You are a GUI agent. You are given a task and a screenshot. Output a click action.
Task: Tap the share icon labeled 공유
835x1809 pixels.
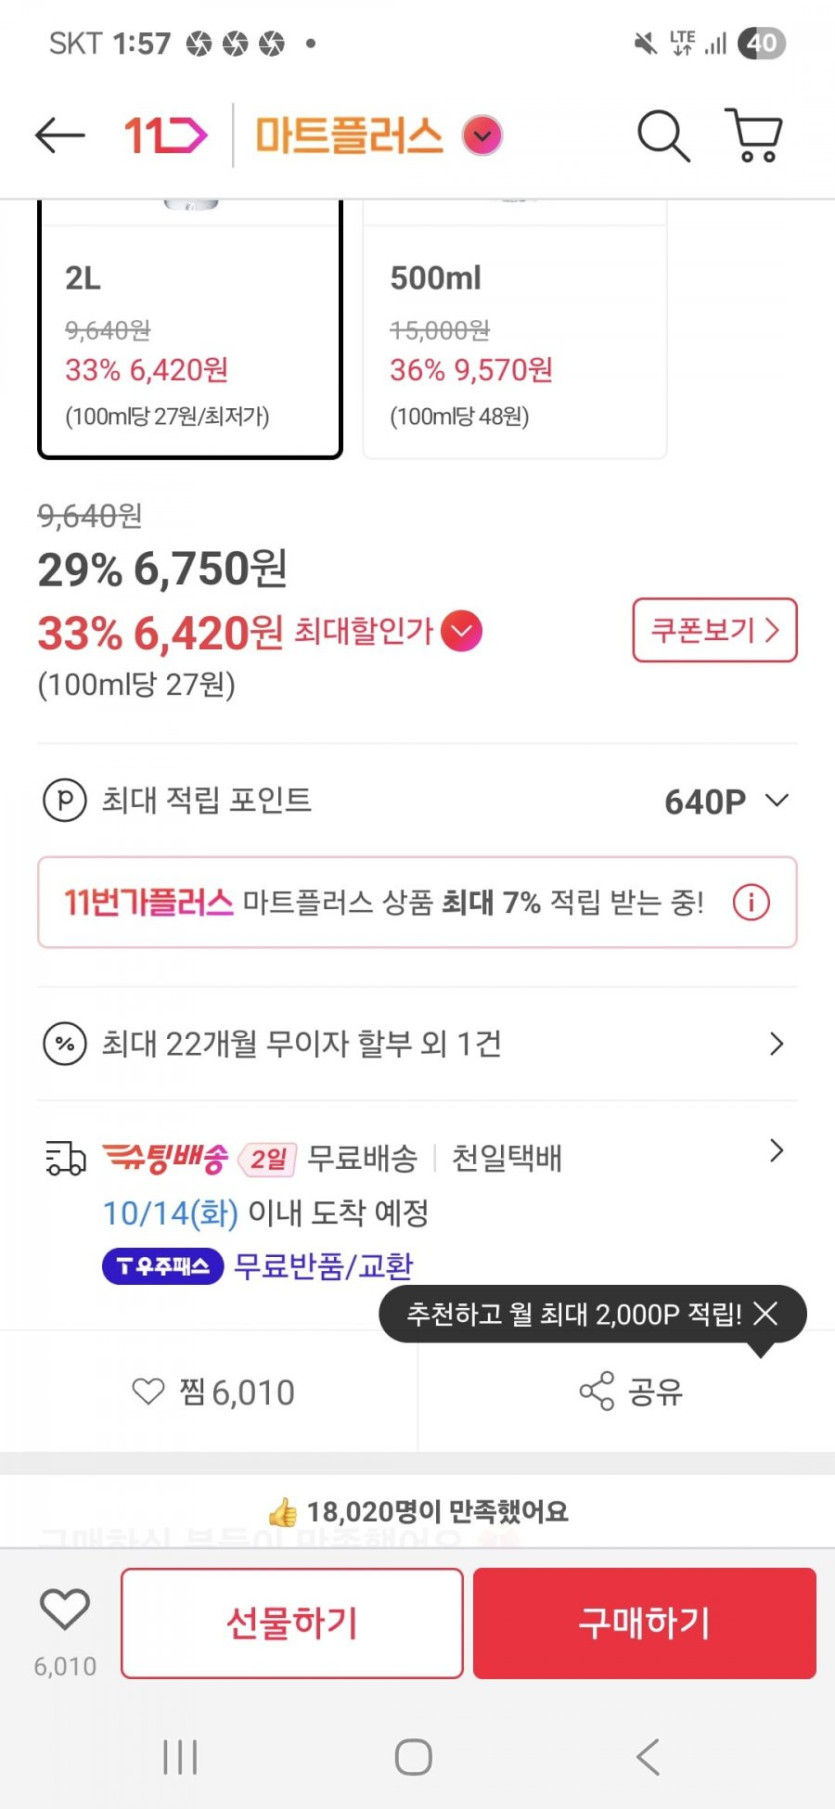(630, 1391)
